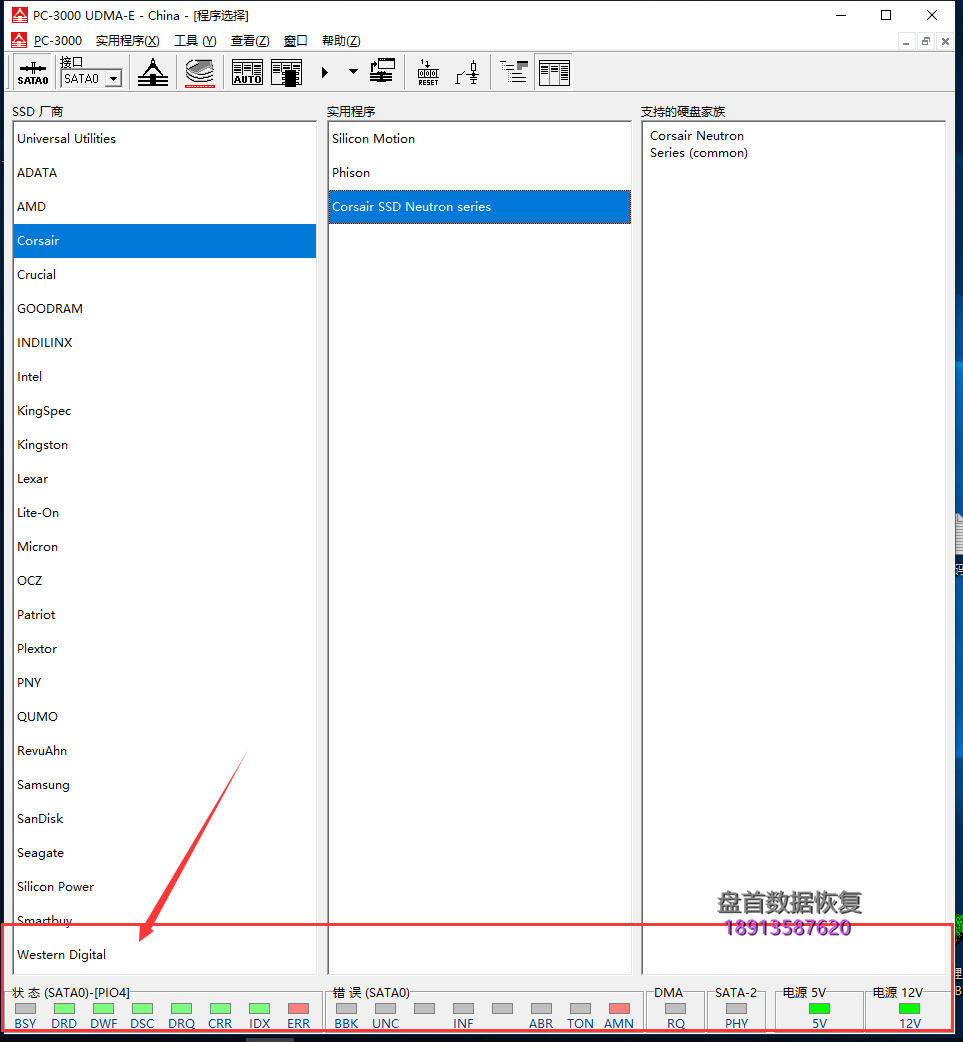Viewport: 963px width, 1042px height.
Task: Open the 实用程序(X) menu
Action: (x=128, y=41)
